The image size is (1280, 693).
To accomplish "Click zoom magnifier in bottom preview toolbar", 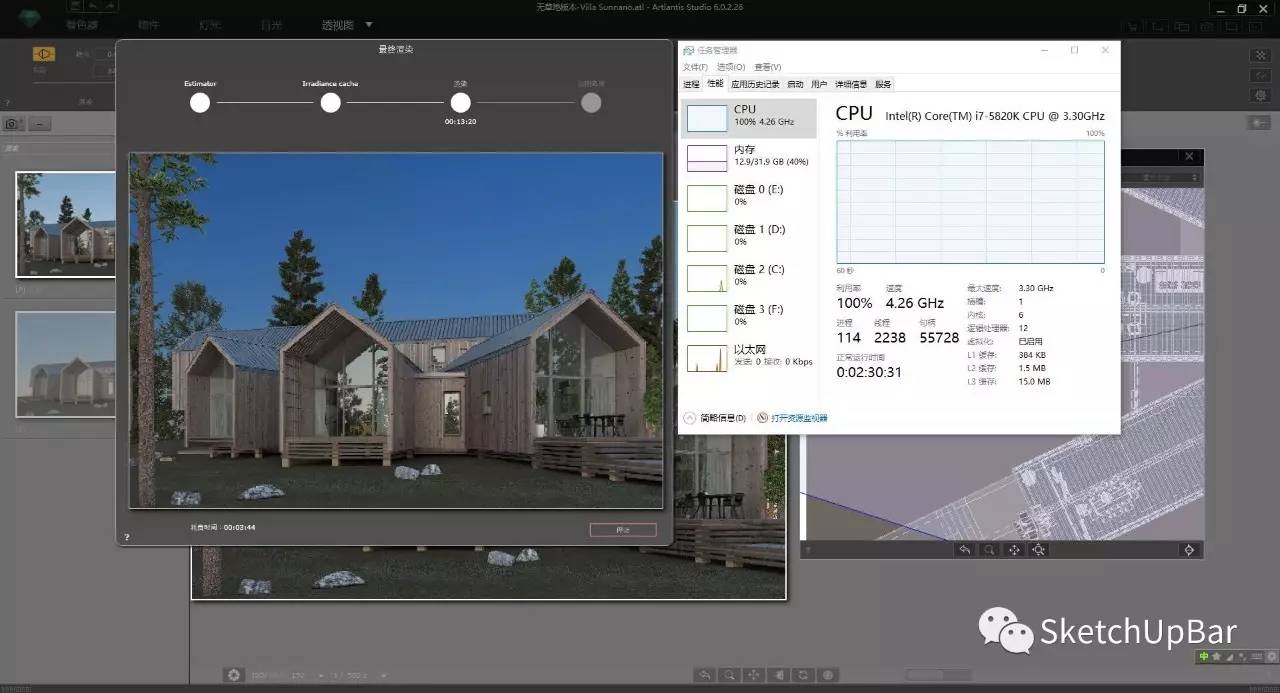I will pyautogui.click(x=731, y=675).
